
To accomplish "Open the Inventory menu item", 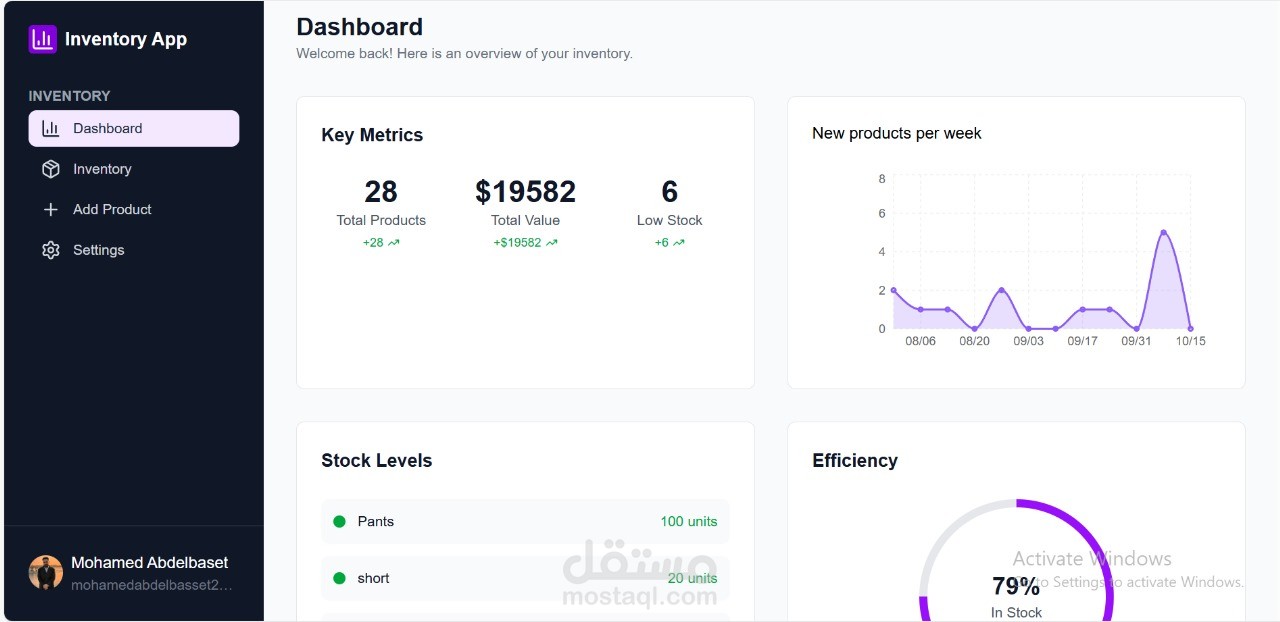I will pyautogui.click(x=102, y=169).
